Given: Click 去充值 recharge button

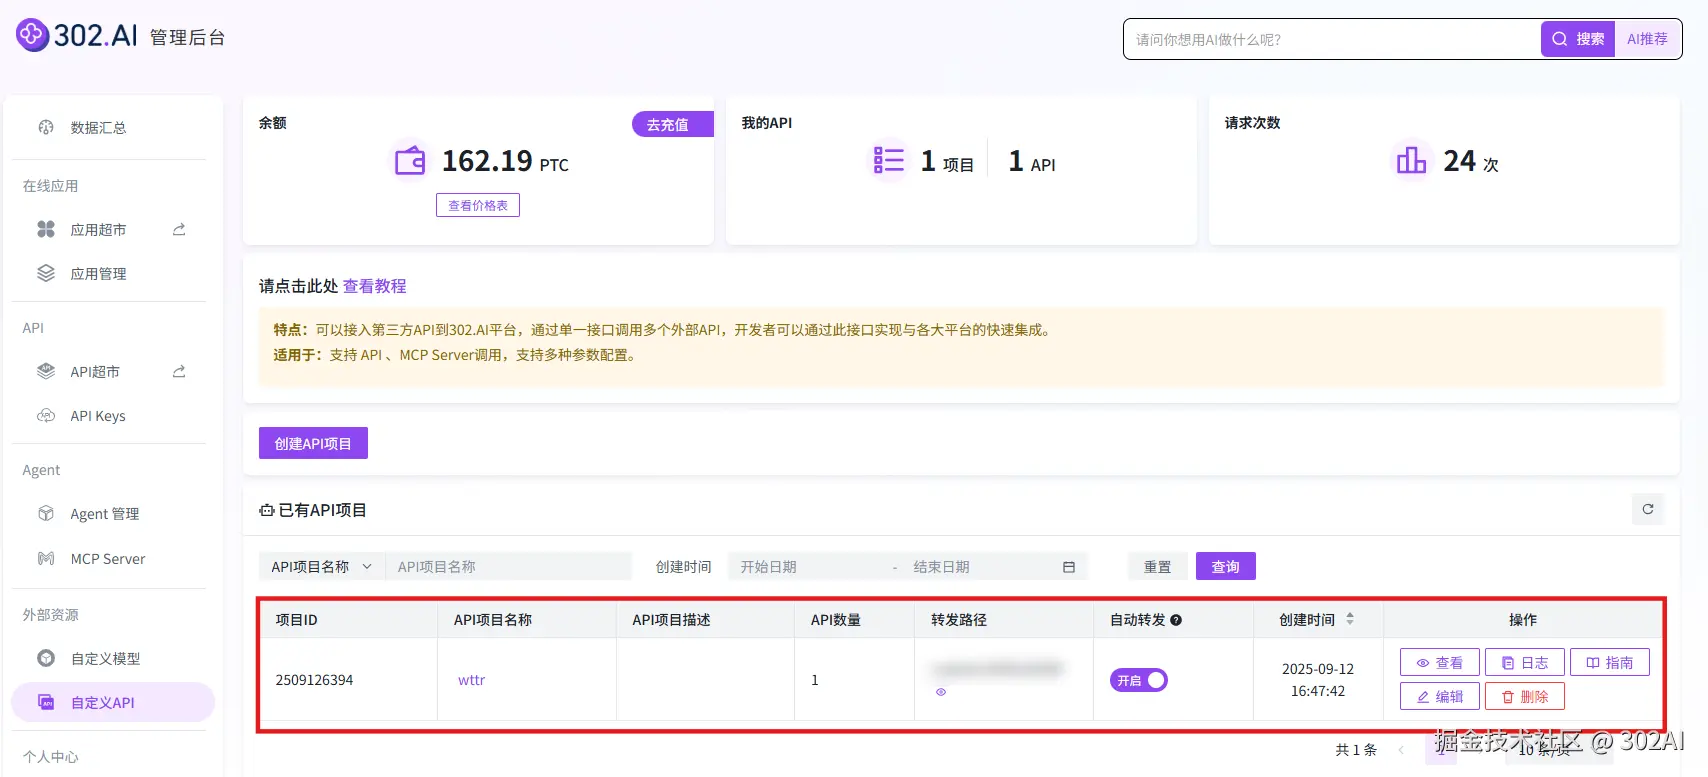Looking at the screenshot, I should click(x=673, y=124).
